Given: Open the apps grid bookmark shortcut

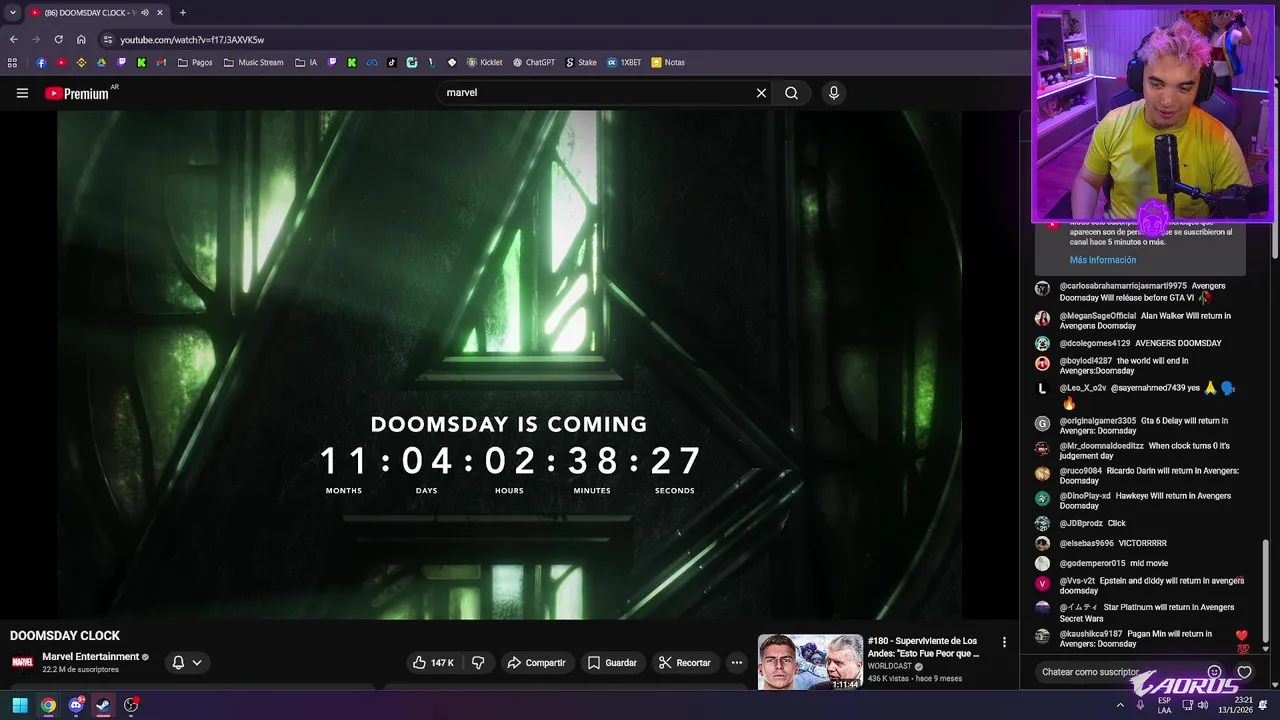Looking at the screenshot, I should pyautogui.click(x=12, y=62).
